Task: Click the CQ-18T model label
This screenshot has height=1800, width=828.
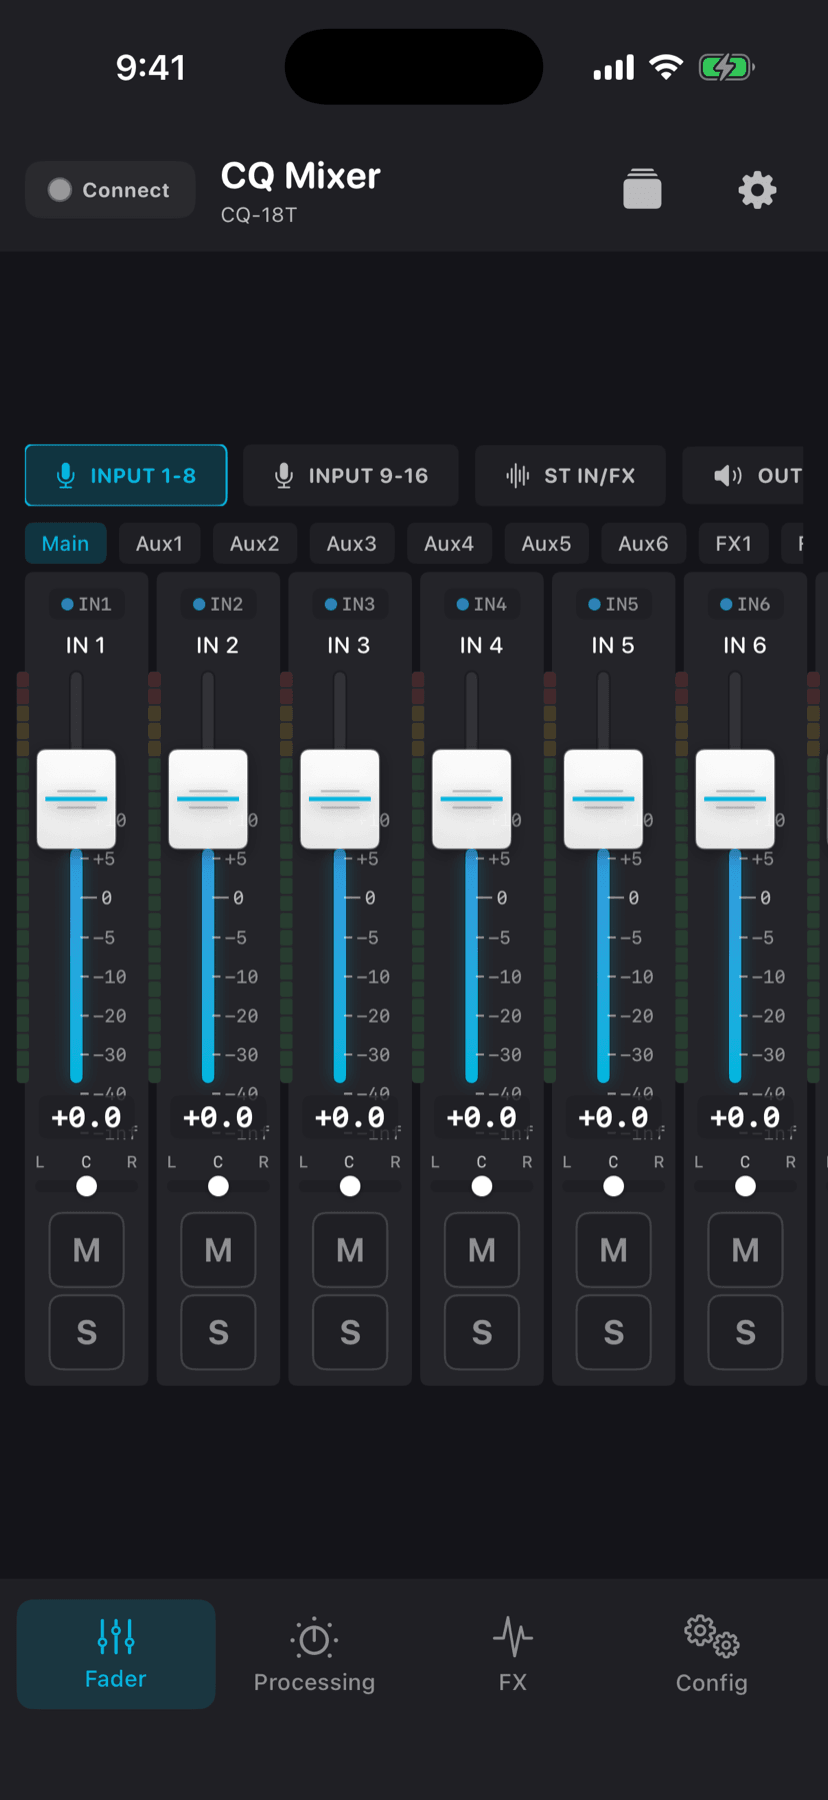Action: 259,215
